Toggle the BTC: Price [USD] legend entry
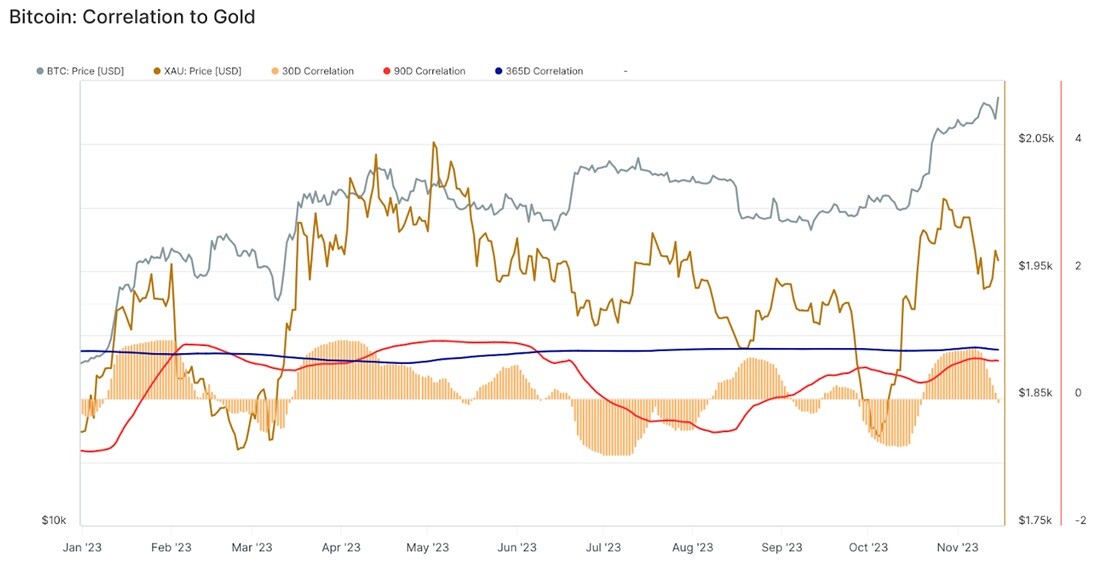 80,71
